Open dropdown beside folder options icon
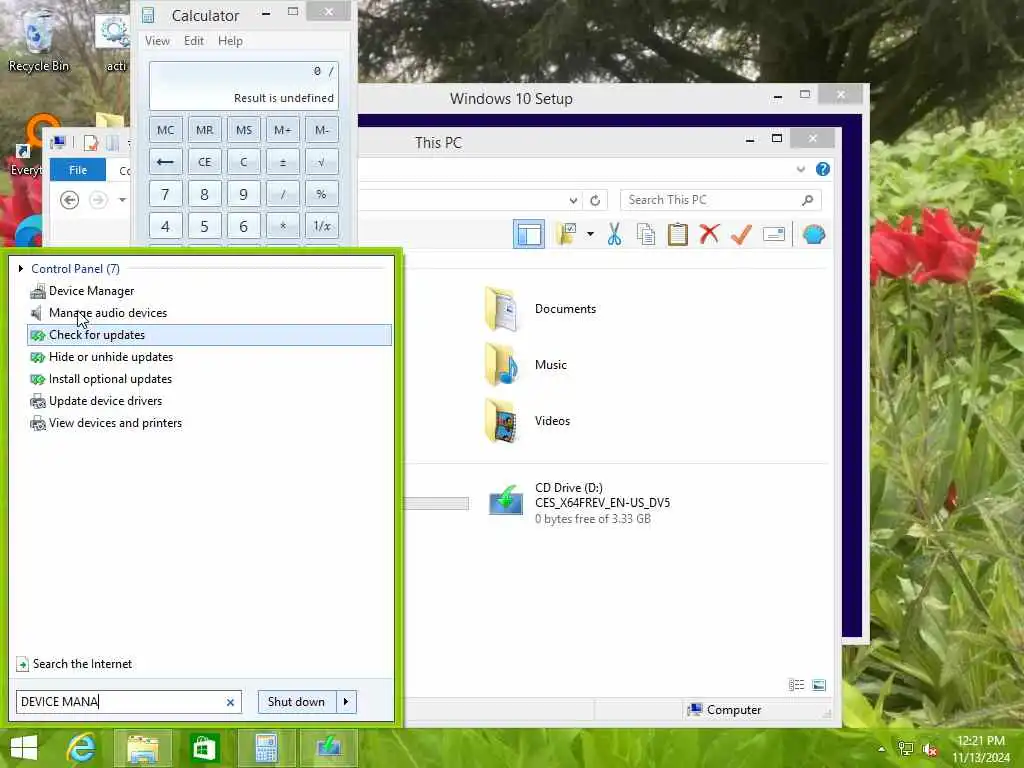1024x768 pixels. 590,234
